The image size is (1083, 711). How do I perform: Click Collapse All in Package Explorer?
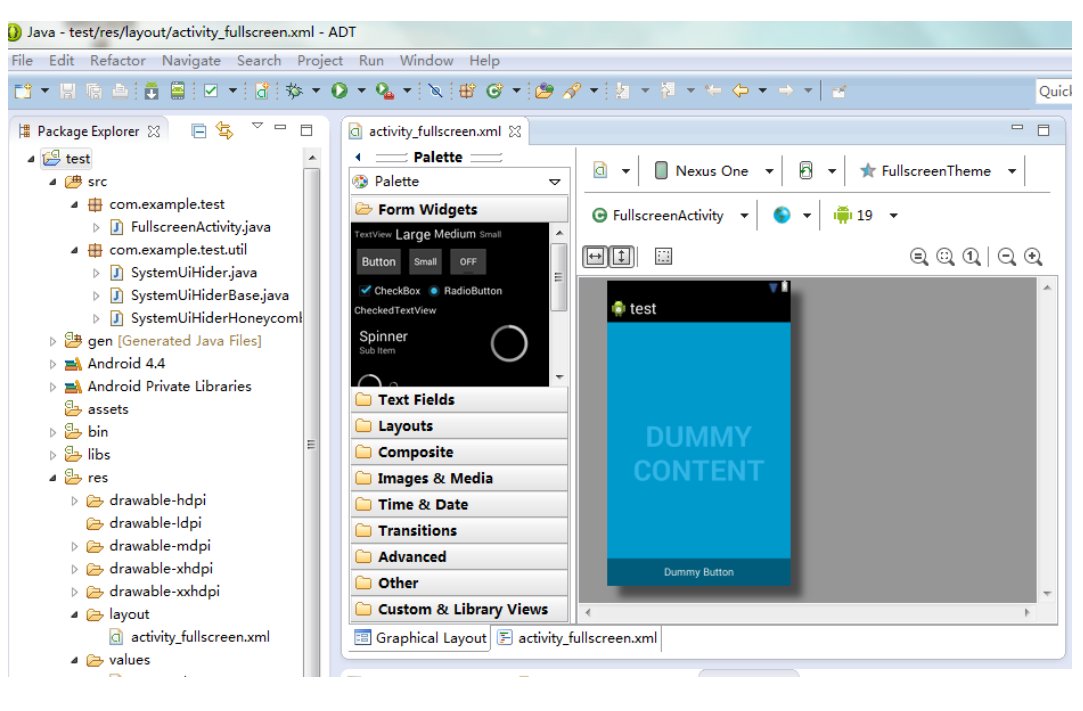tap(199, 130)
